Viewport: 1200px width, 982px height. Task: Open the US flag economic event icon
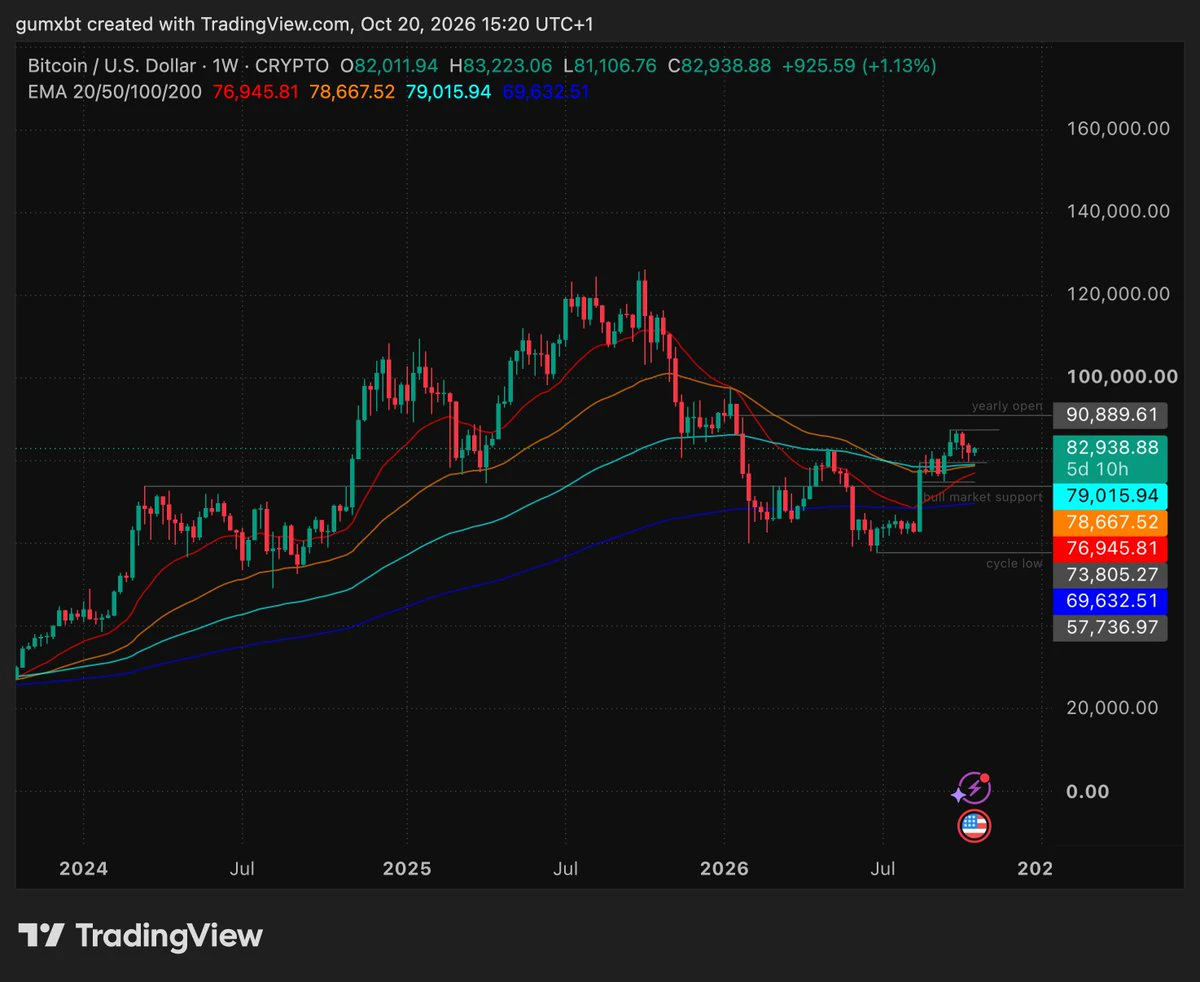tap(973, 826)
